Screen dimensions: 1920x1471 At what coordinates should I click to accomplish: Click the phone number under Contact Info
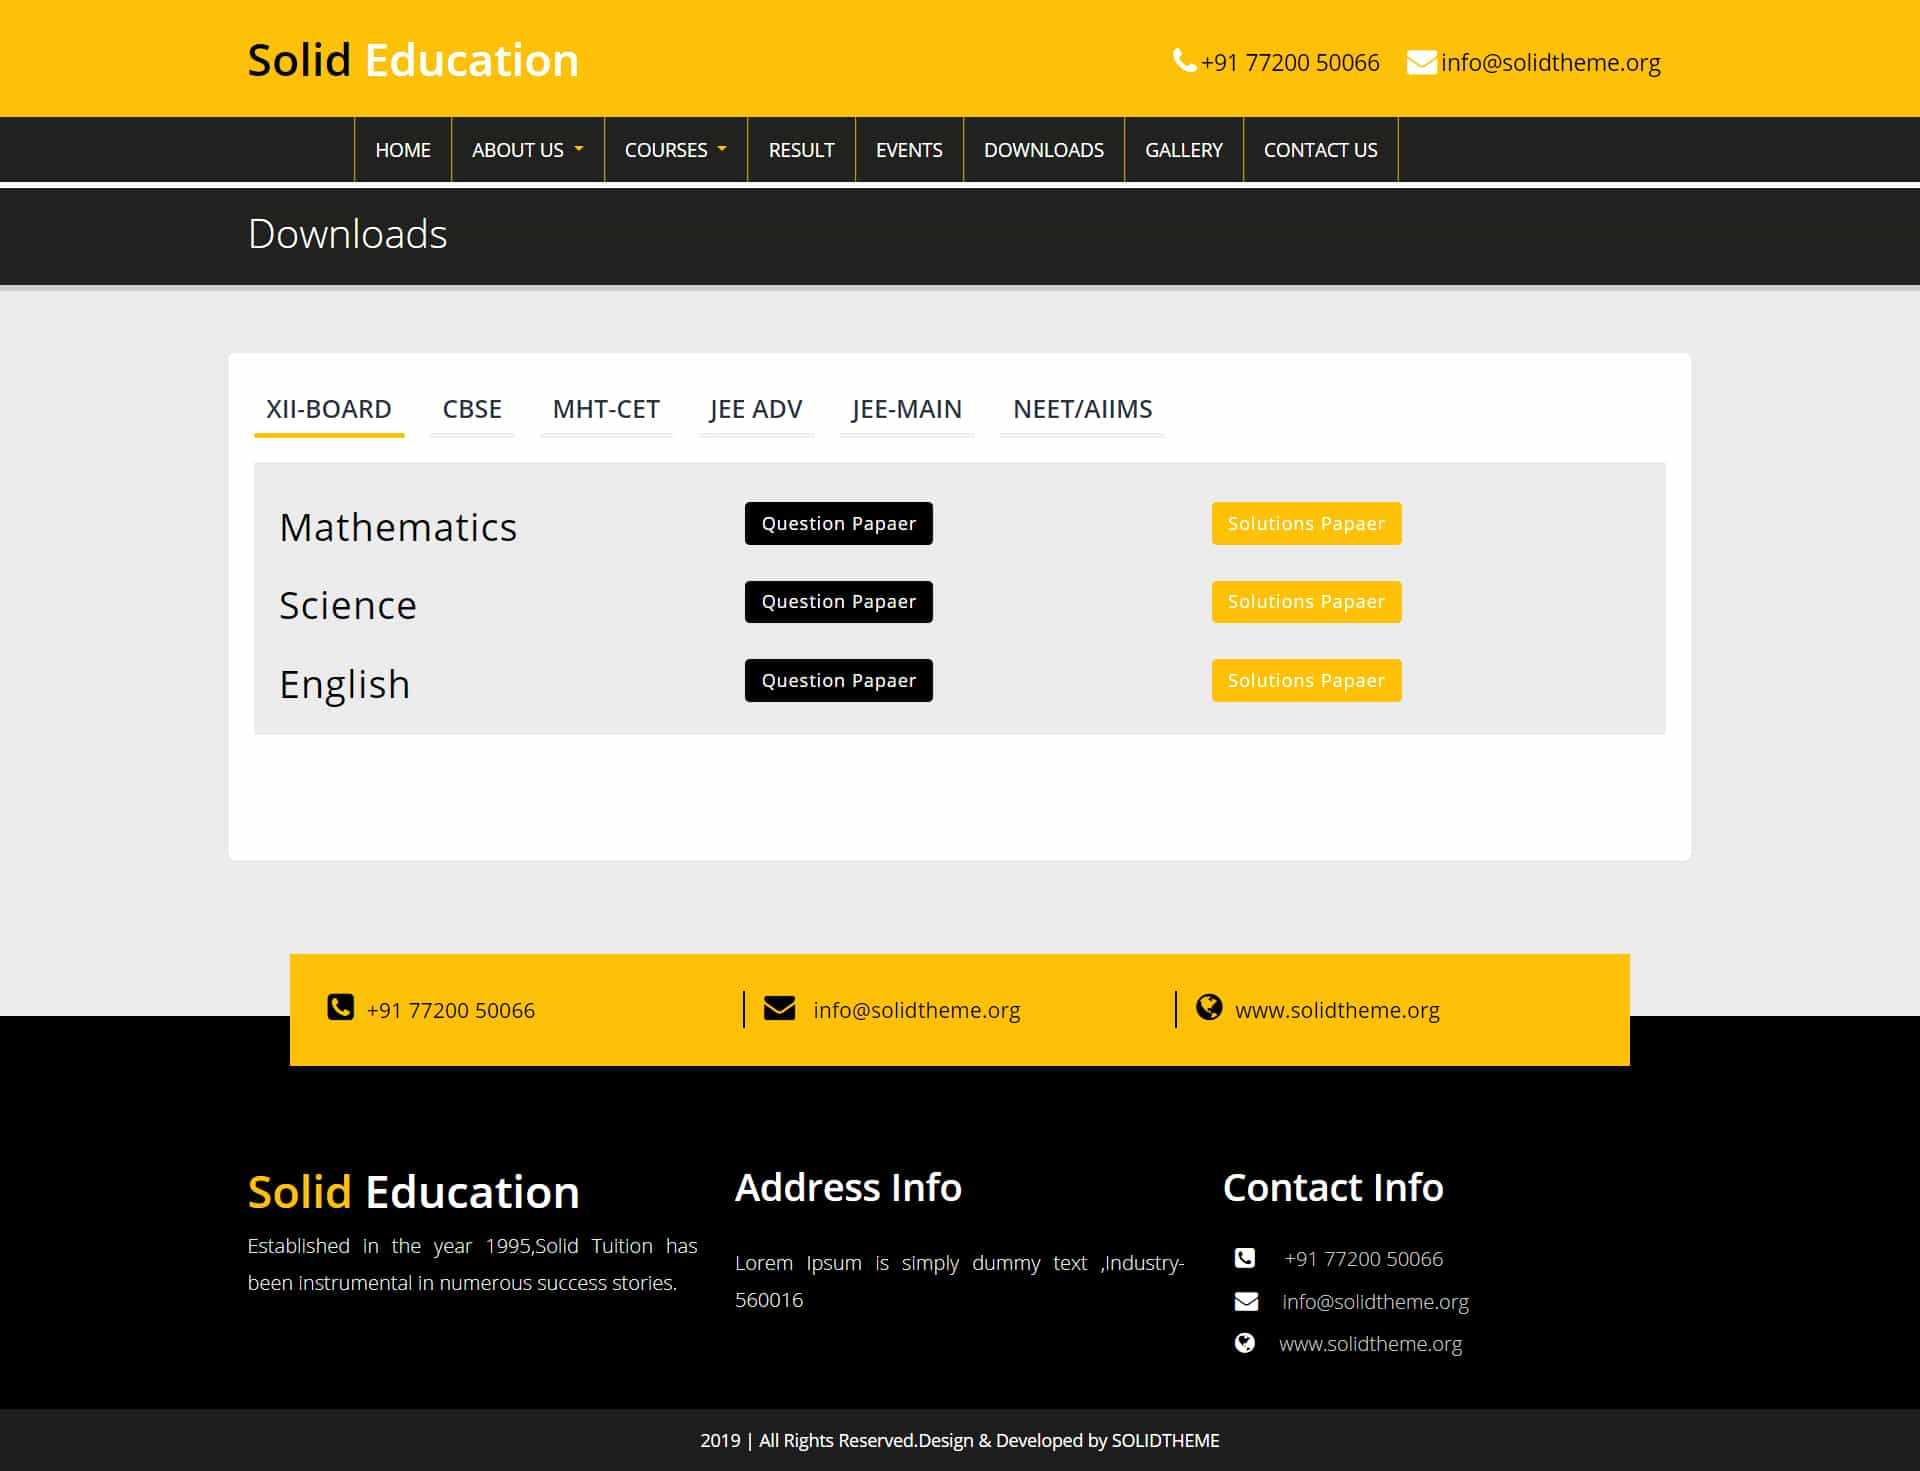[1363, 1258]
